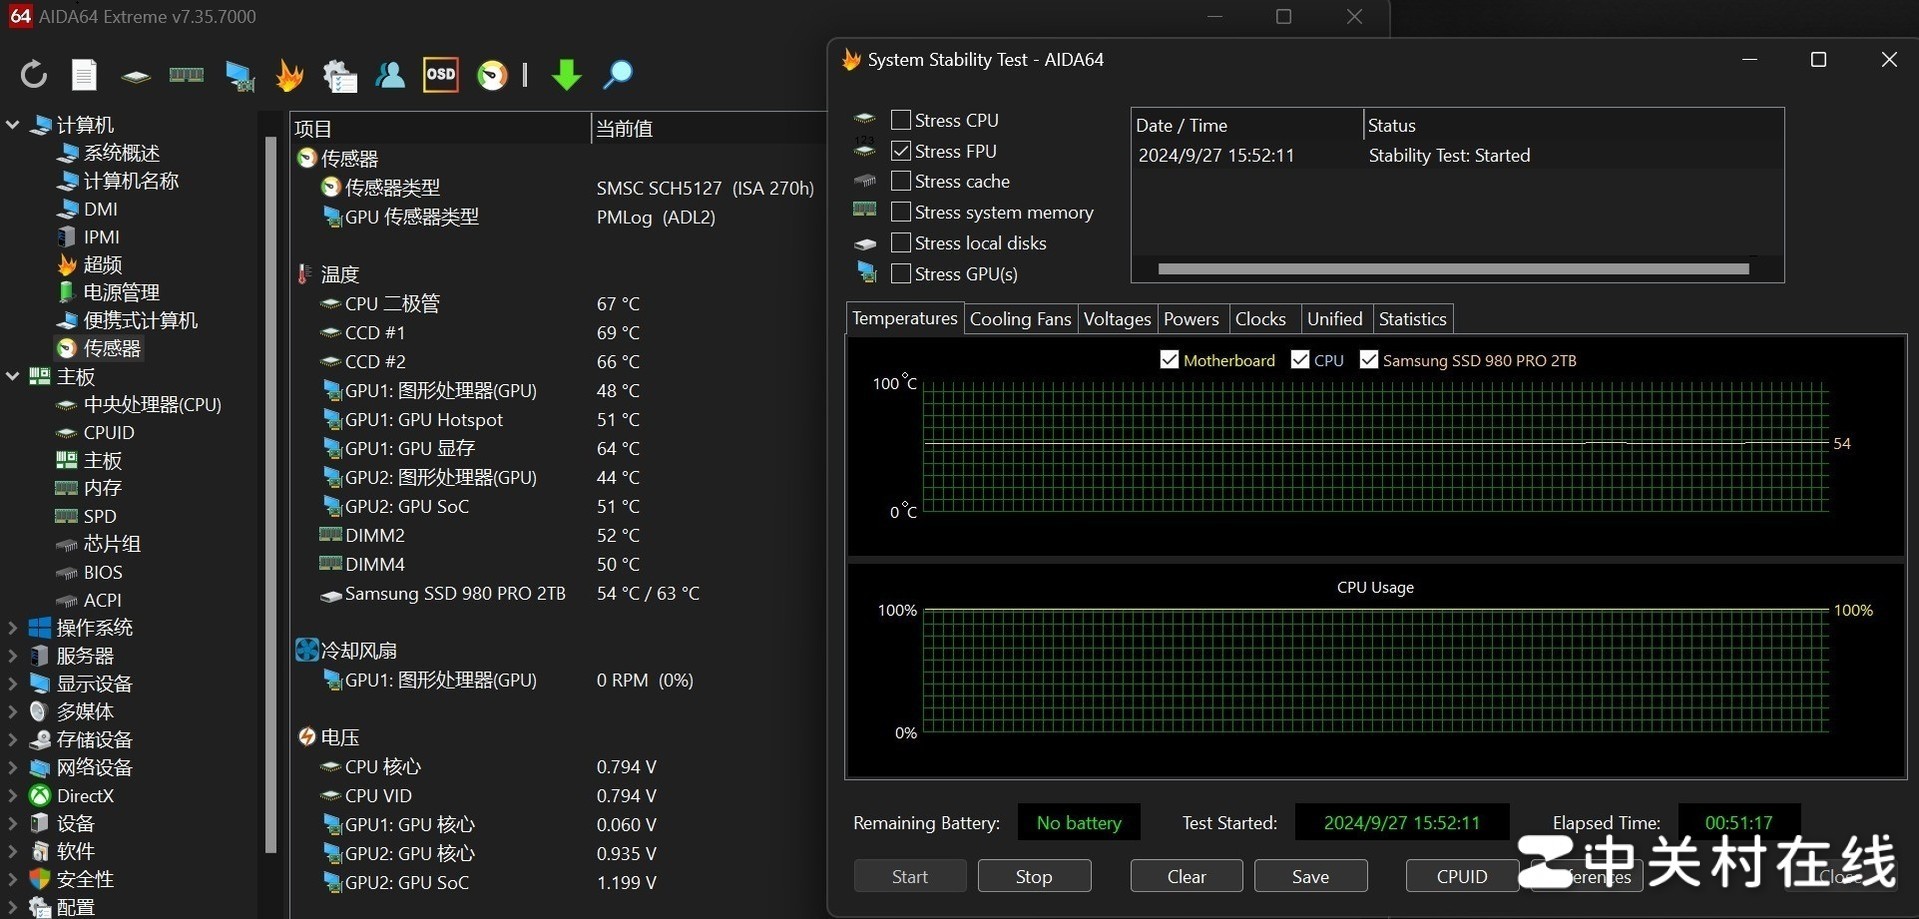Open the report wizard toolbar icon
Viewport: 1919px width, 919px height.
pos(340,75)
